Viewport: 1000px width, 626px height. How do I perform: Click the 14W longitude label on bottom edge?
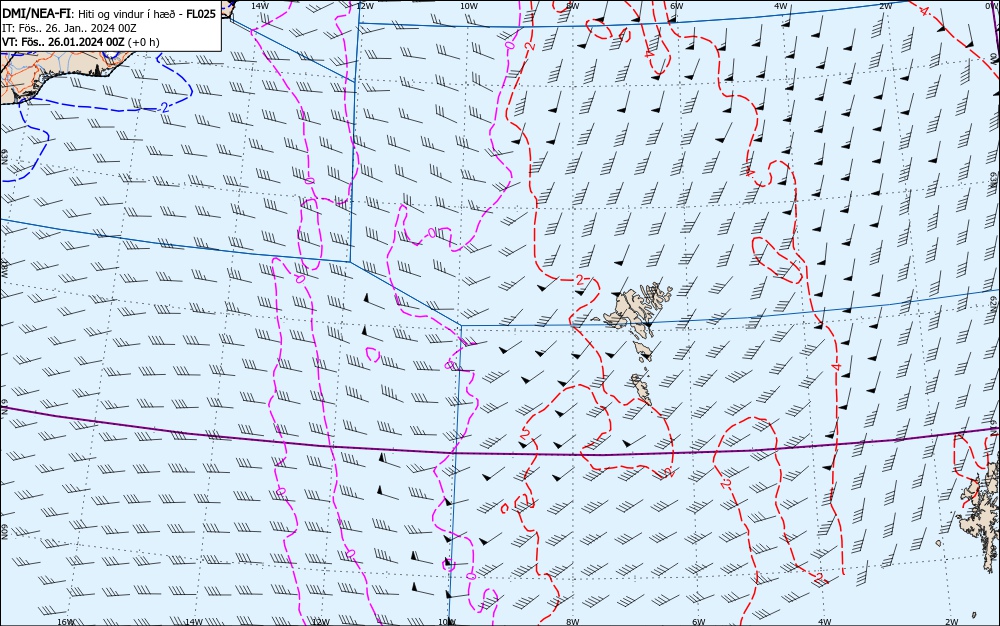[x=193, y=622]
